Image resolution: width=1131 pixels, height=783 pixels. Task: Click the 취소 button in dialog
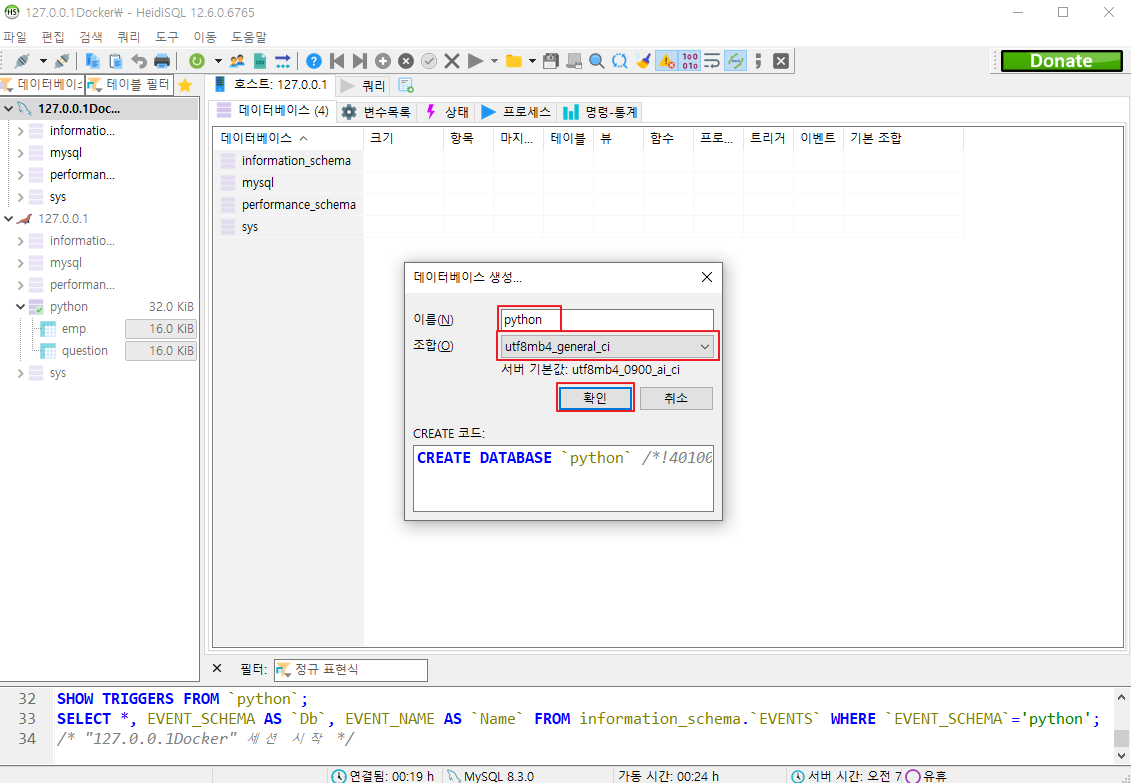point(676,398)
